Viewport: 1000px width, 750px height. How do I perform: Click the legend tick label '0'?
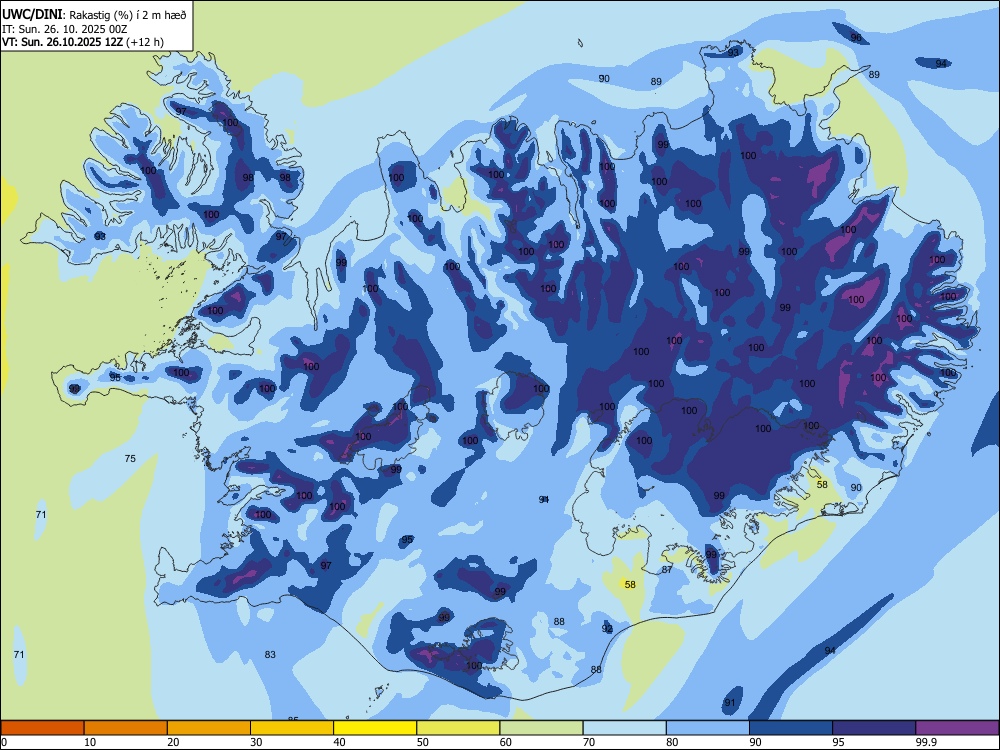tap(4, 742)
